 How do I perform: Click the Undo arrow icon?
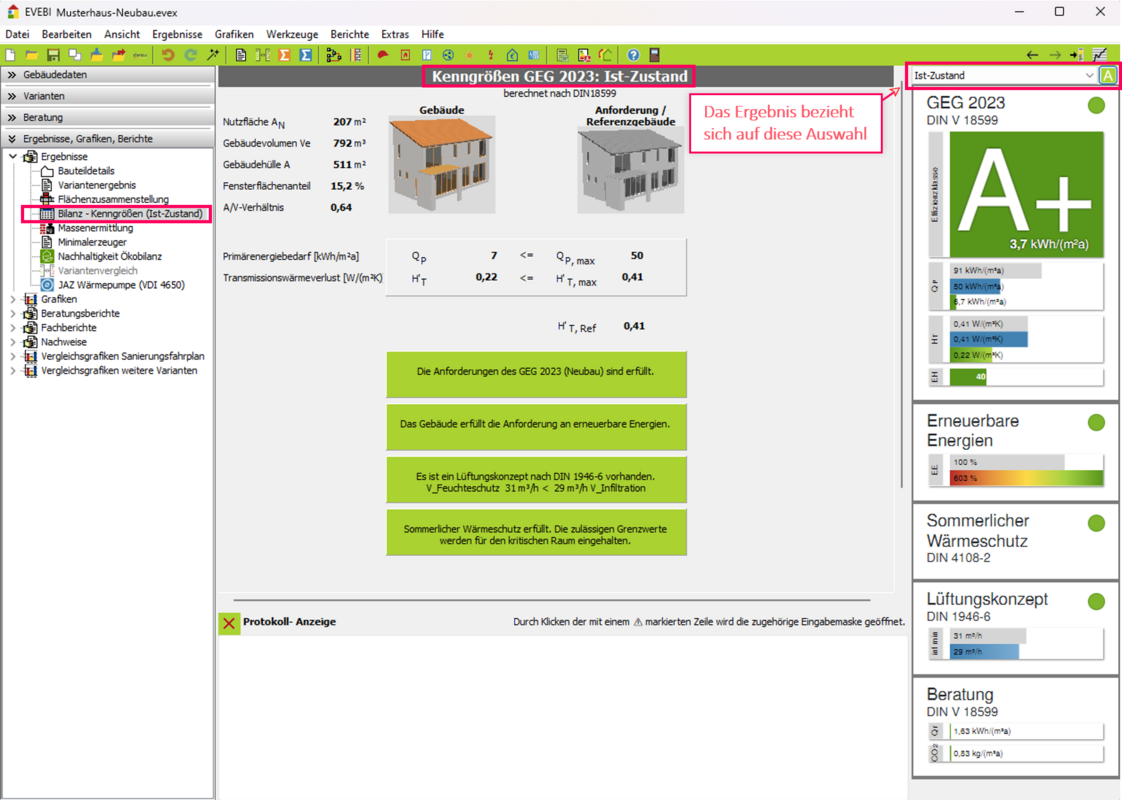point(168,55)
